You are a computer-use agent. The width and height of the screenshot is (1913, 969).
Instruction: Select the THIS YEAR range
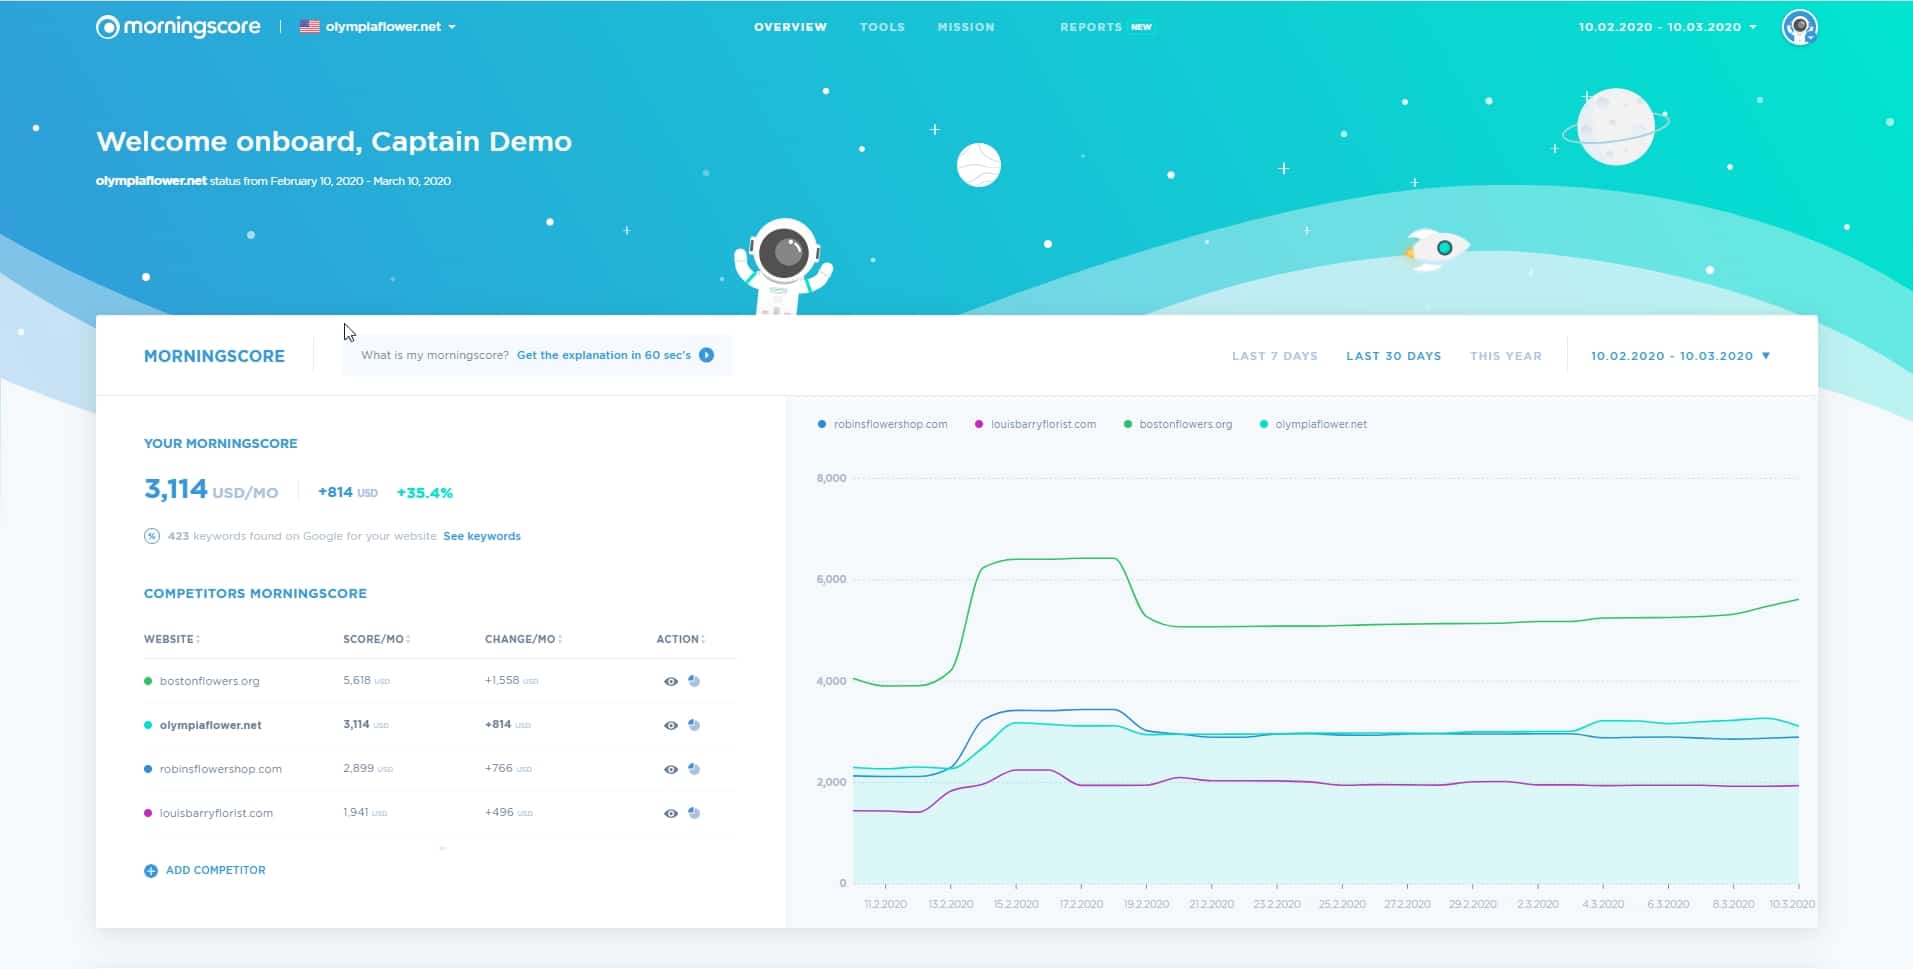(x=1505, y=356)
